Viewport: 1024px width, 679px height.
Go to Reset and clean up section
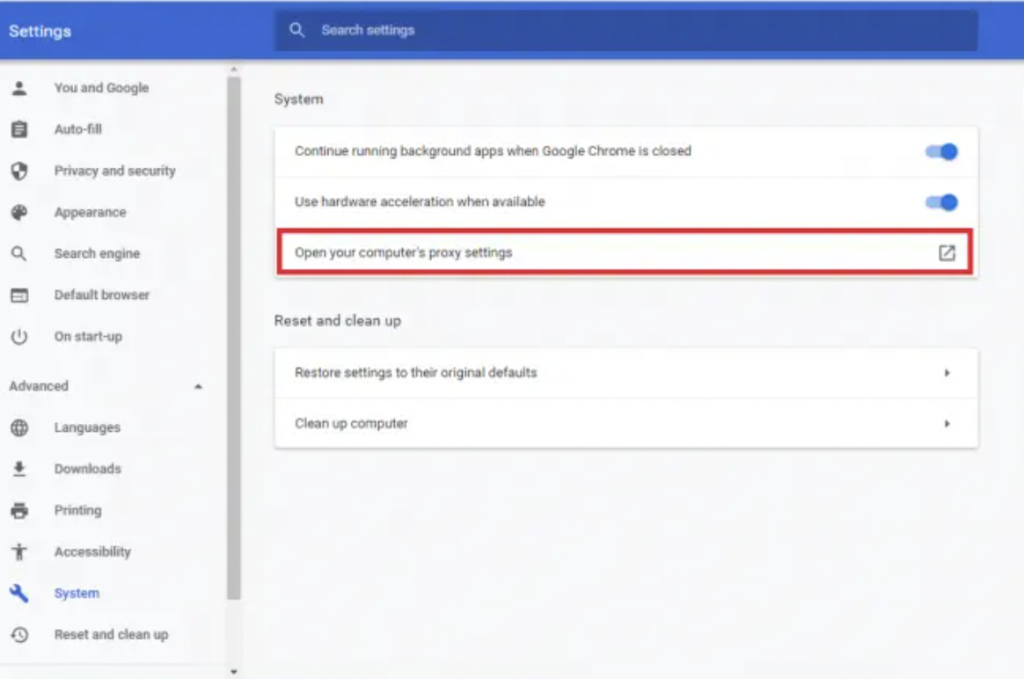coord(111,635)
